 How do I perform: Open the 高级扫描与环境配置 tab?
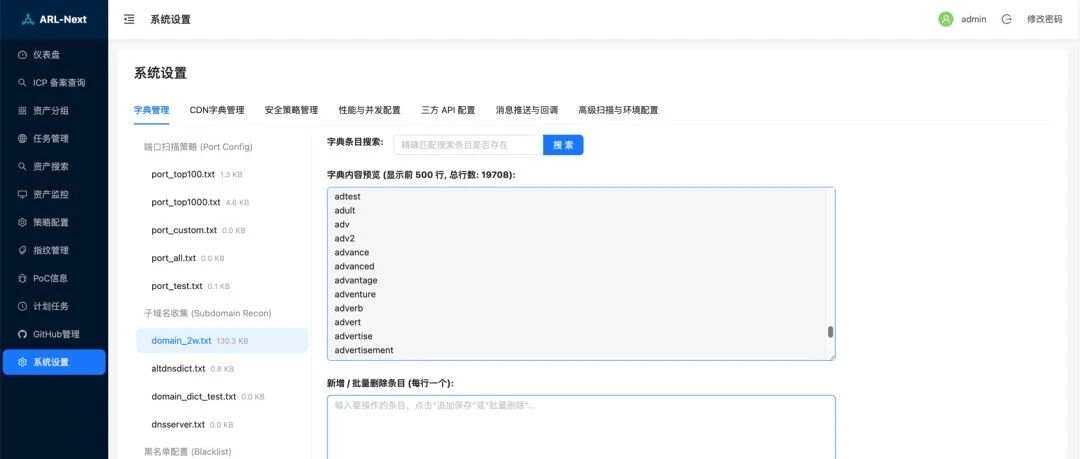619,110
